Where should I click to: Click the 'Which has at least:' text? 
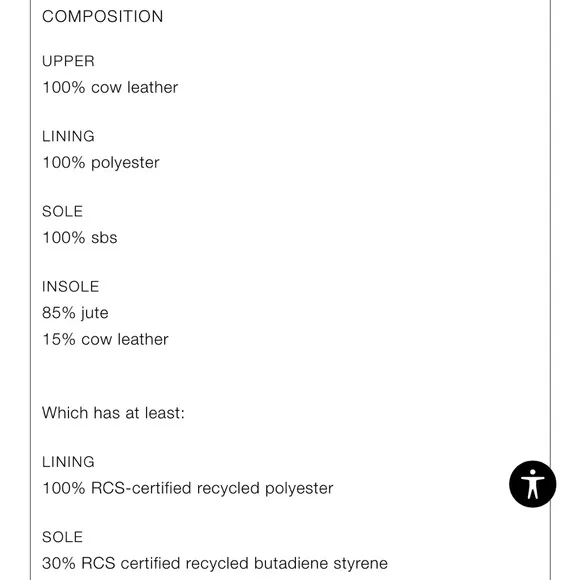(113, 413)
